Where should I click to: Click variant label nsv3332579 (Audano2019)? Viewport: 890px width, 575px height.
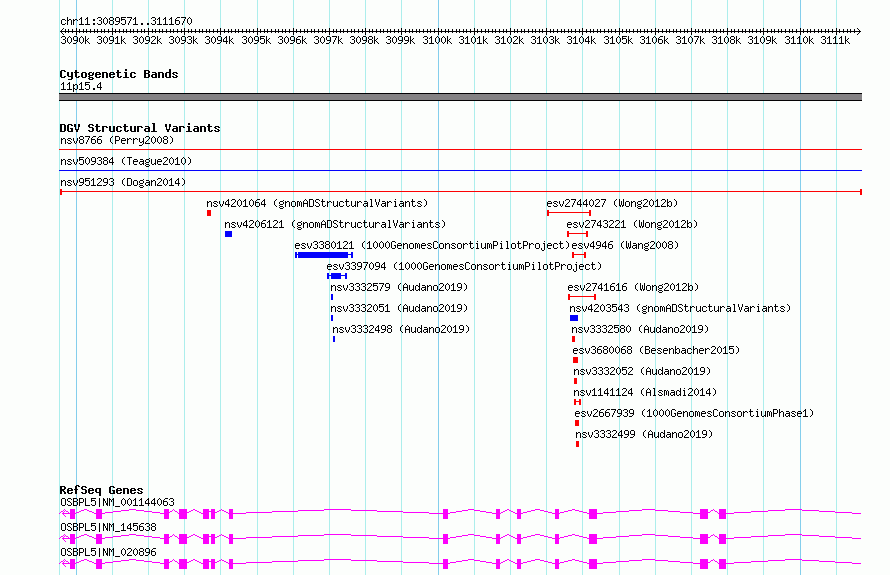pyautogui.click(x=399, y=287)
